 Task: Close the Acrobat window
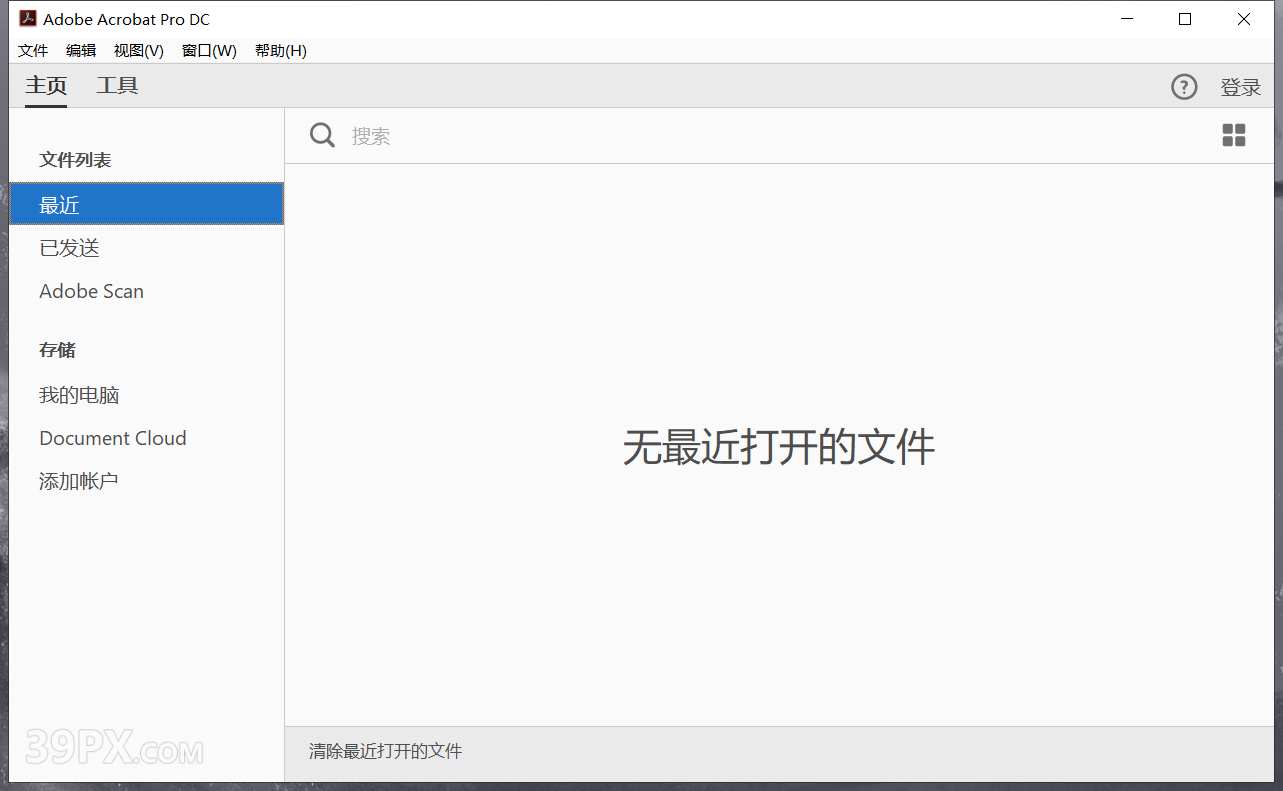[1244, 19]
